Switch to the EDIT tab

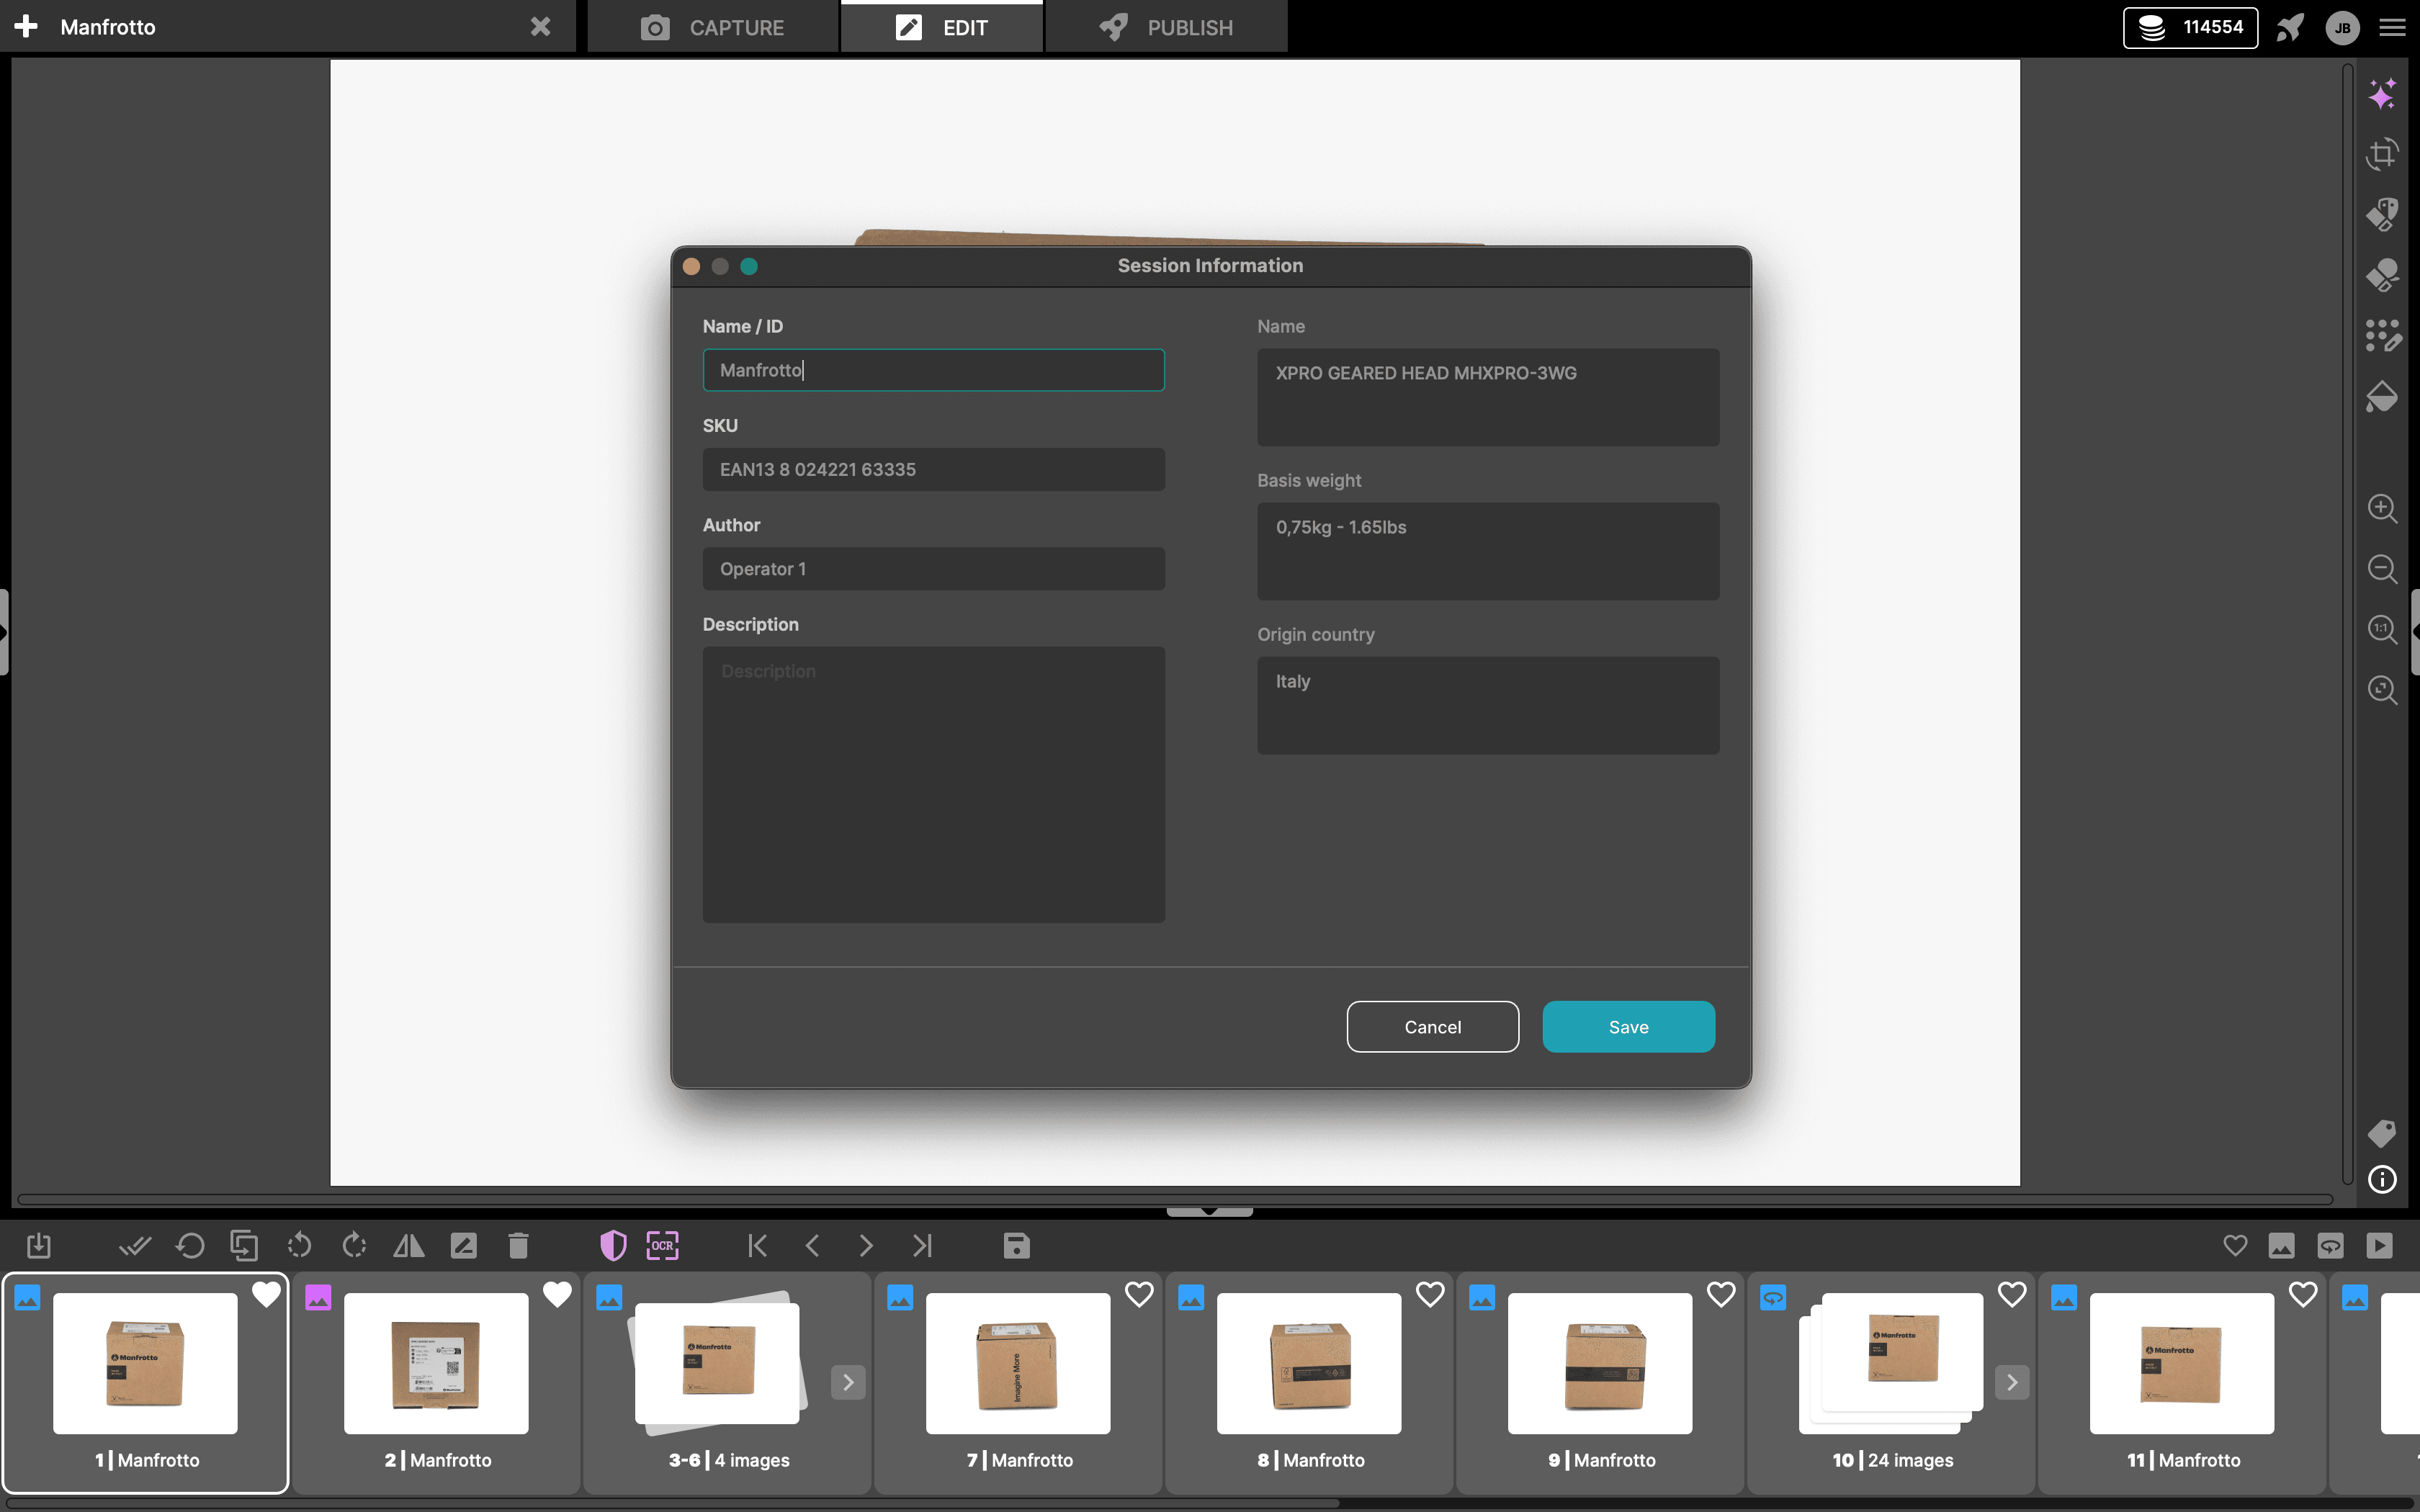click(941, 27)
